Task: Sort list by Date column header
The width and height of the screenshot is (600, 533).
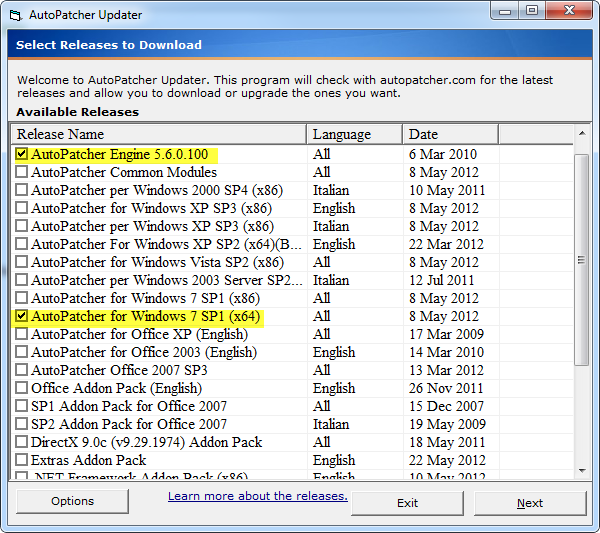Action: click(451, 134)
